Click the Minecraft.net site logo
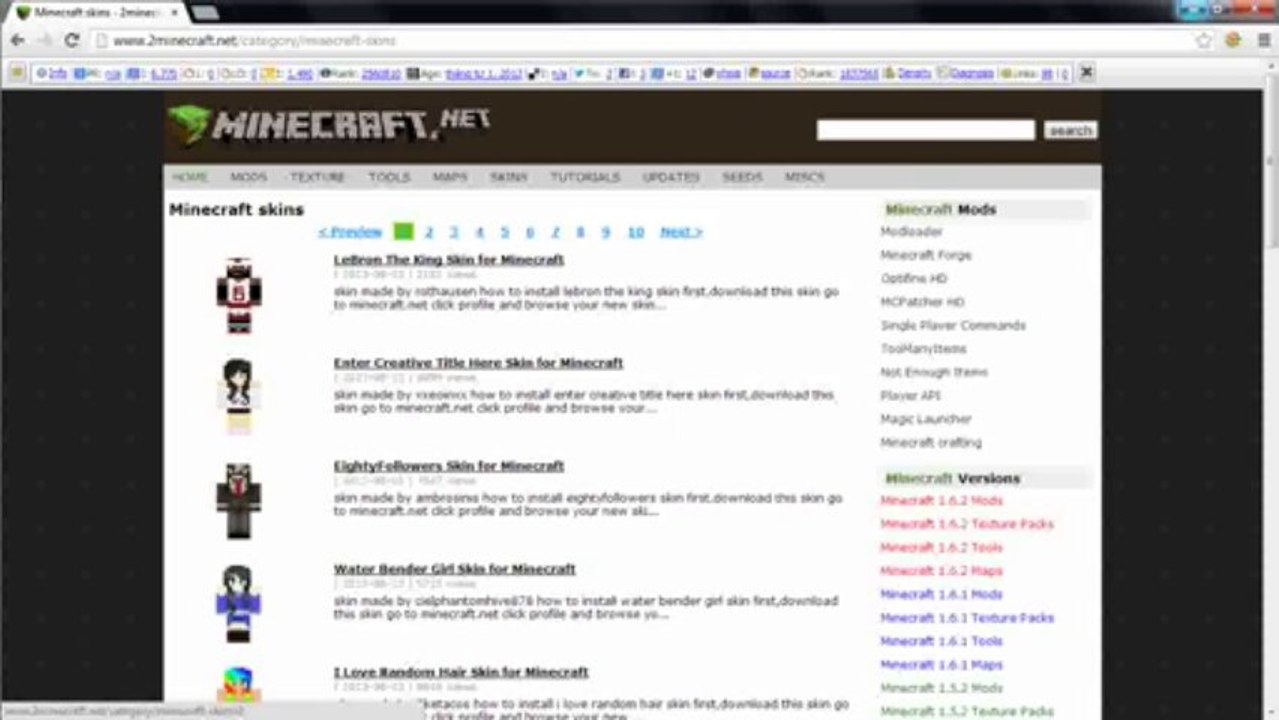 [329, 124]
